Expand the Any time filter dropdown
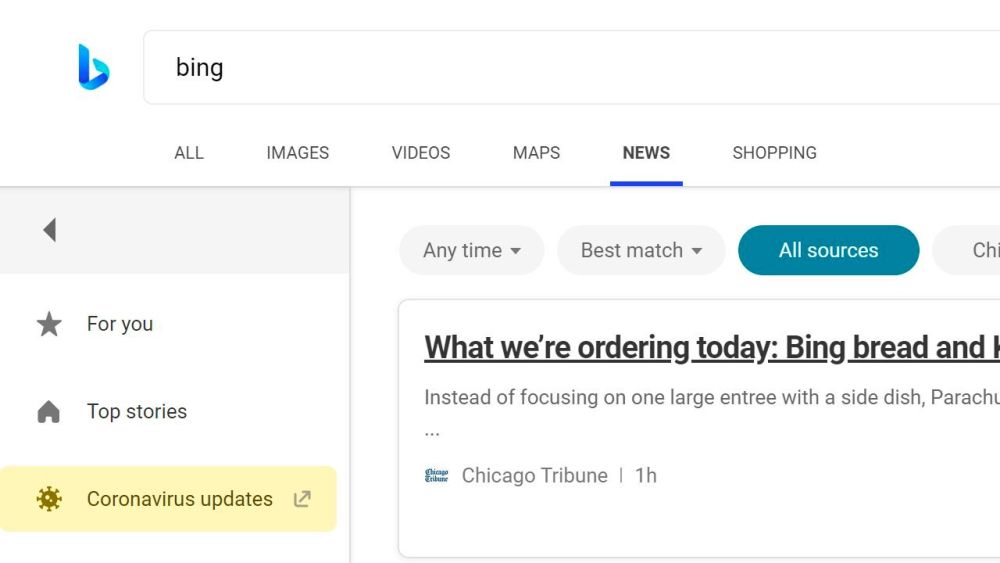This screenshot has height=563, width=1000. [471, 250]
